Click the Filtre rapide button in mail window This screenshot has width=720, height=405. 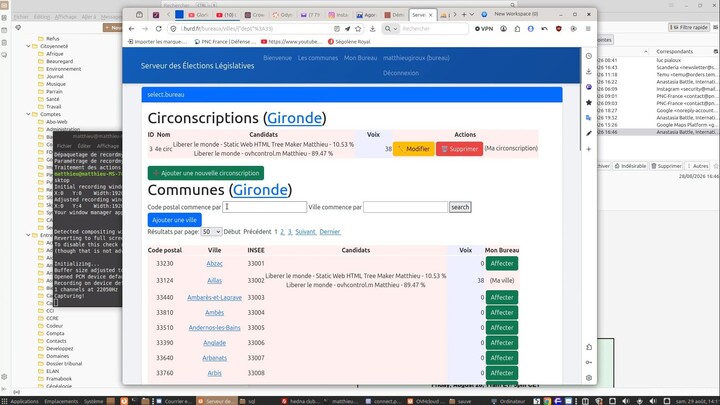689,28
